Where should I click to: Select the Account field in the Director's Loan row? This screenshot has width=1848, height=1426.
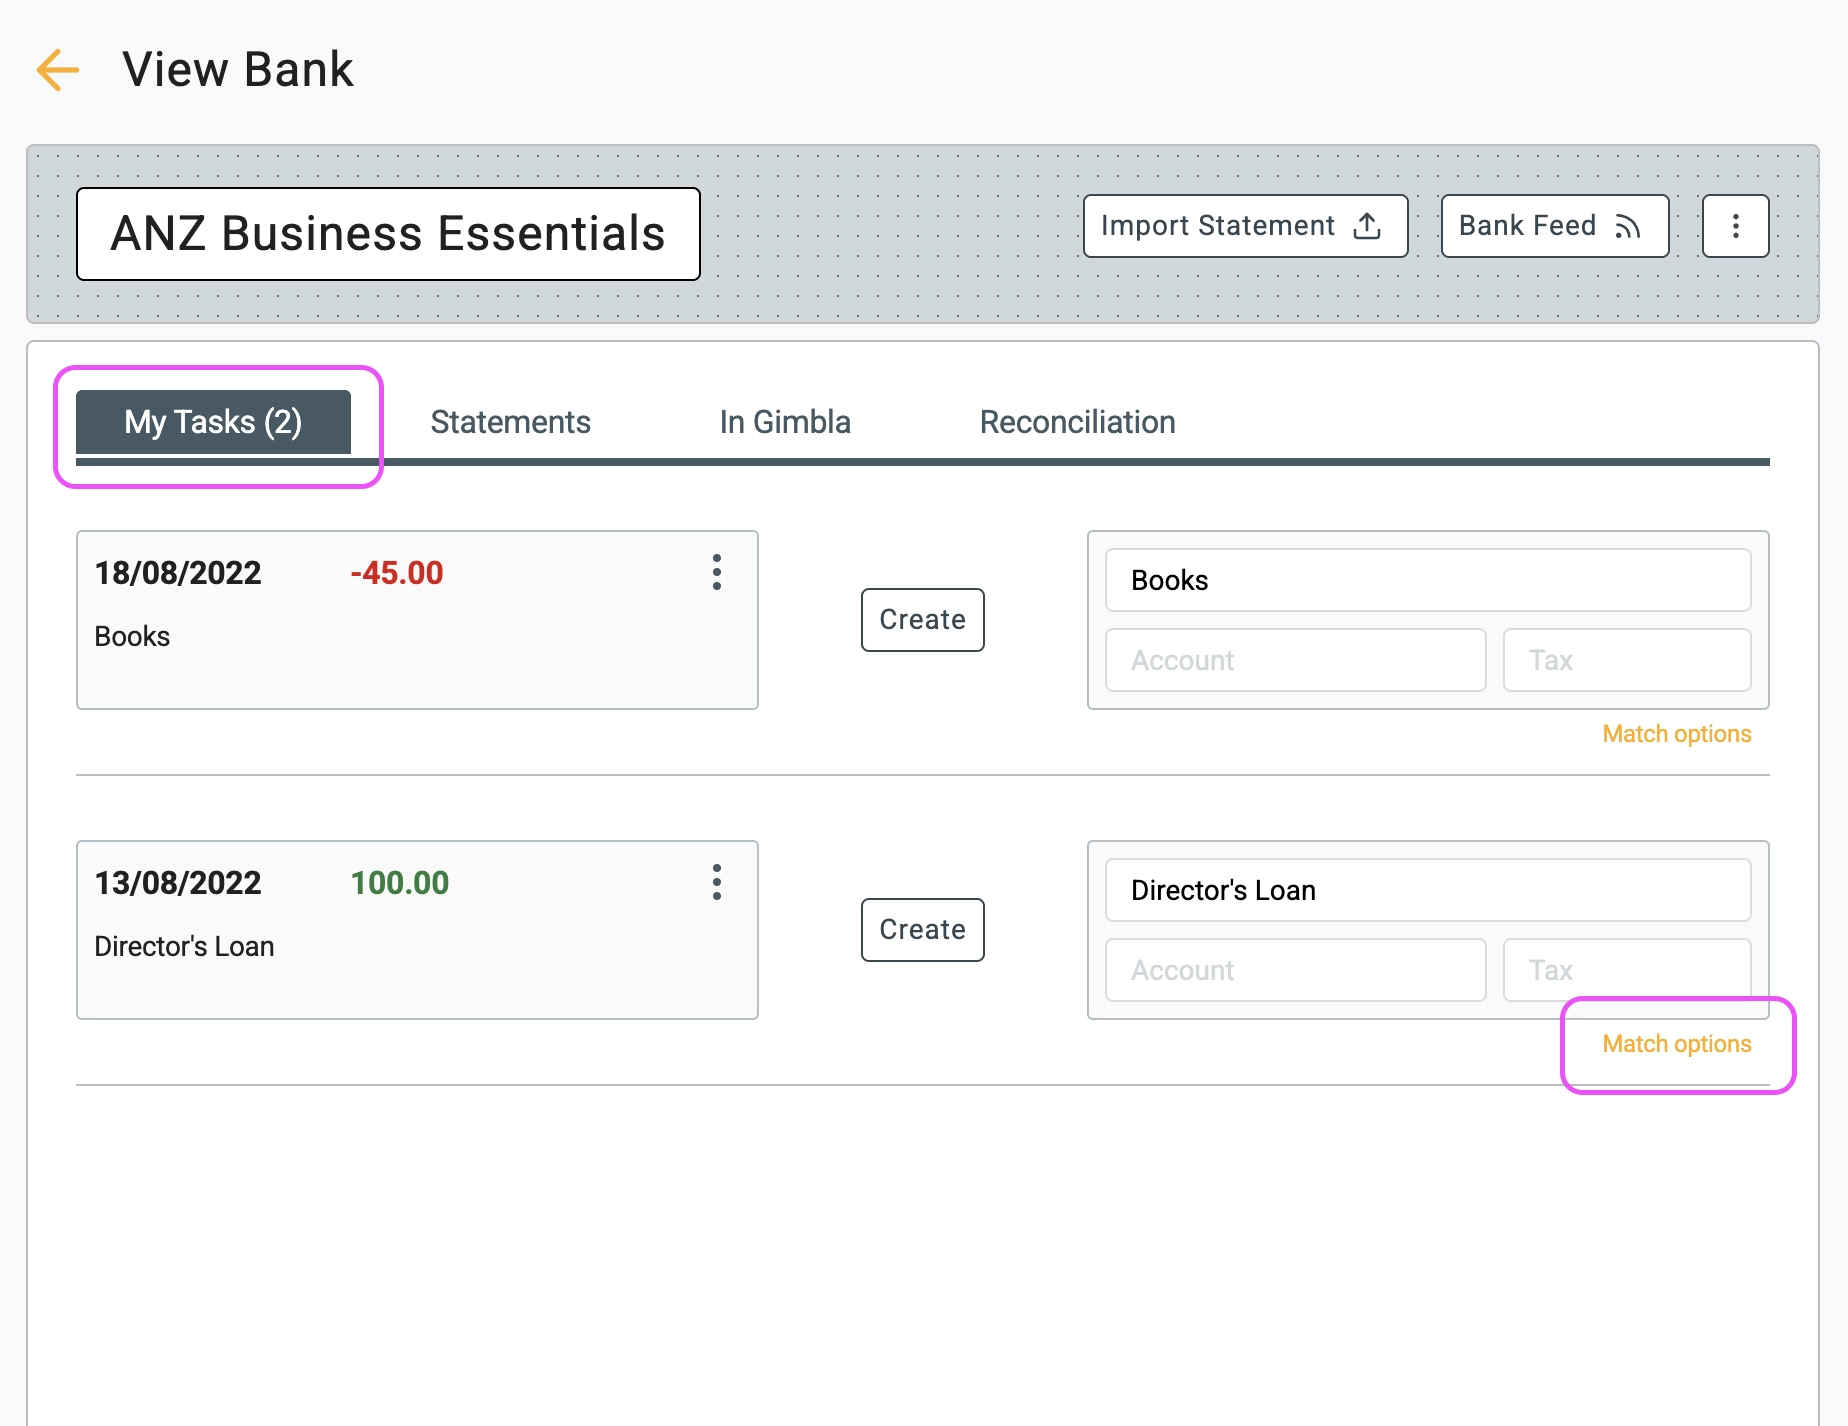1295,970
